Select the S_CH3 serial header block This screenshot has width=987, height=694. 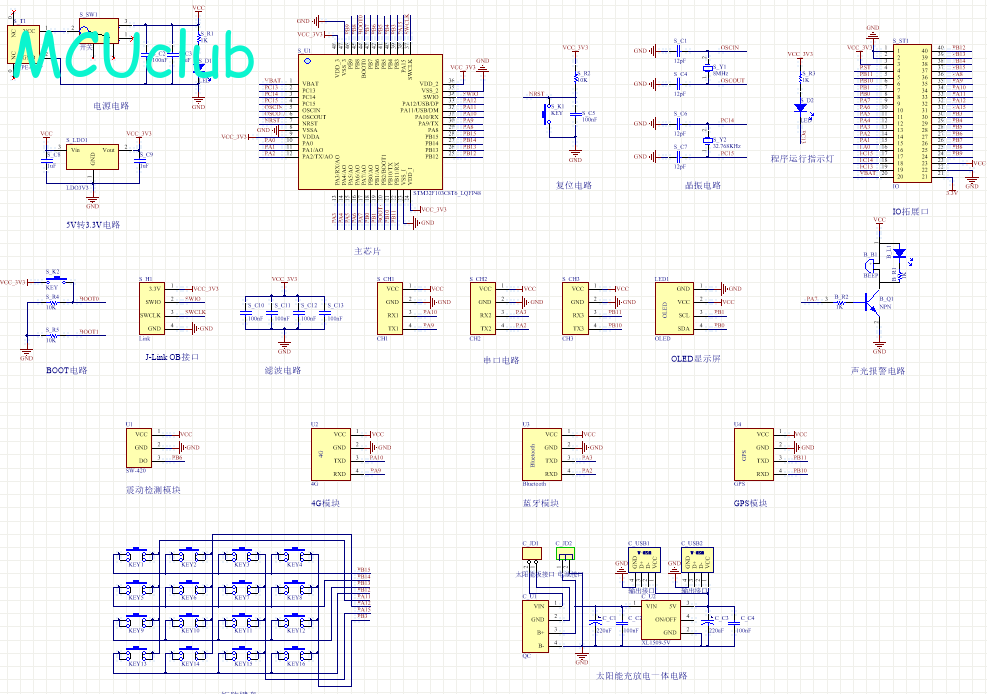pyautogui.click(x=575, y=308)
